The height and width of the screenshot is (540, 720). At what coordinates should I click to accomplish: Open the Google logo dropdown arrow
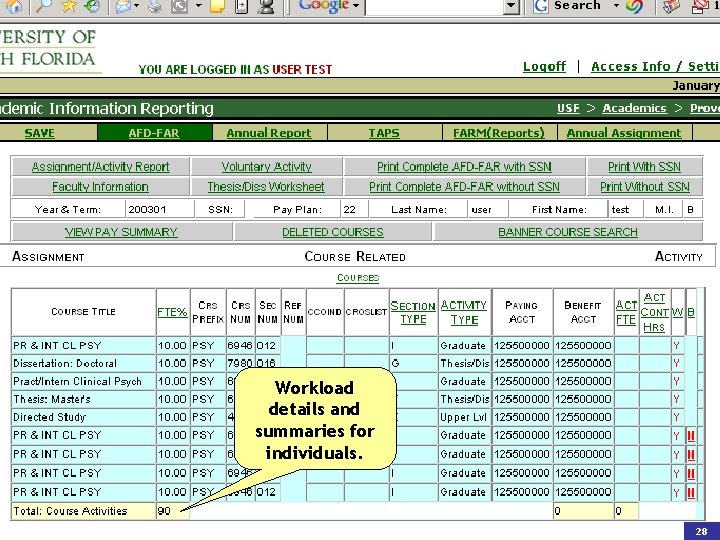click(356, 6)
